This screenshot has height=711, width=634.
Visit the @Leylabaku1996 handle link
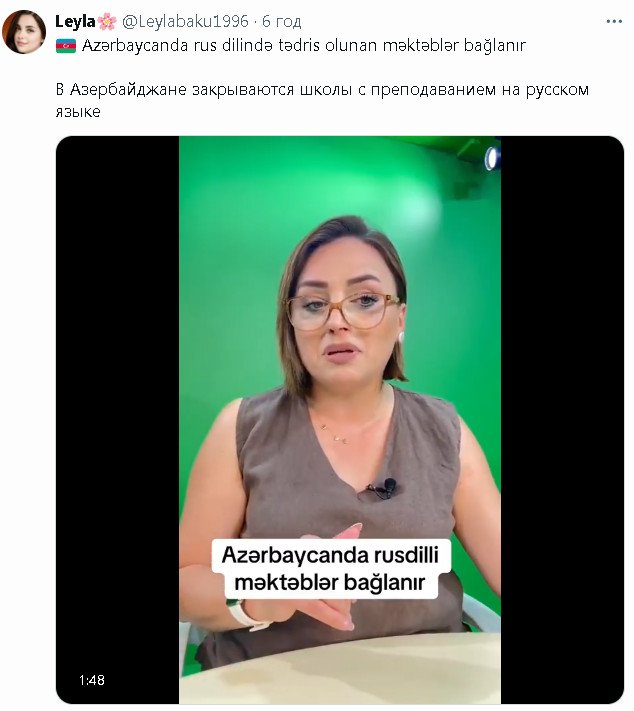pos(185,21)
